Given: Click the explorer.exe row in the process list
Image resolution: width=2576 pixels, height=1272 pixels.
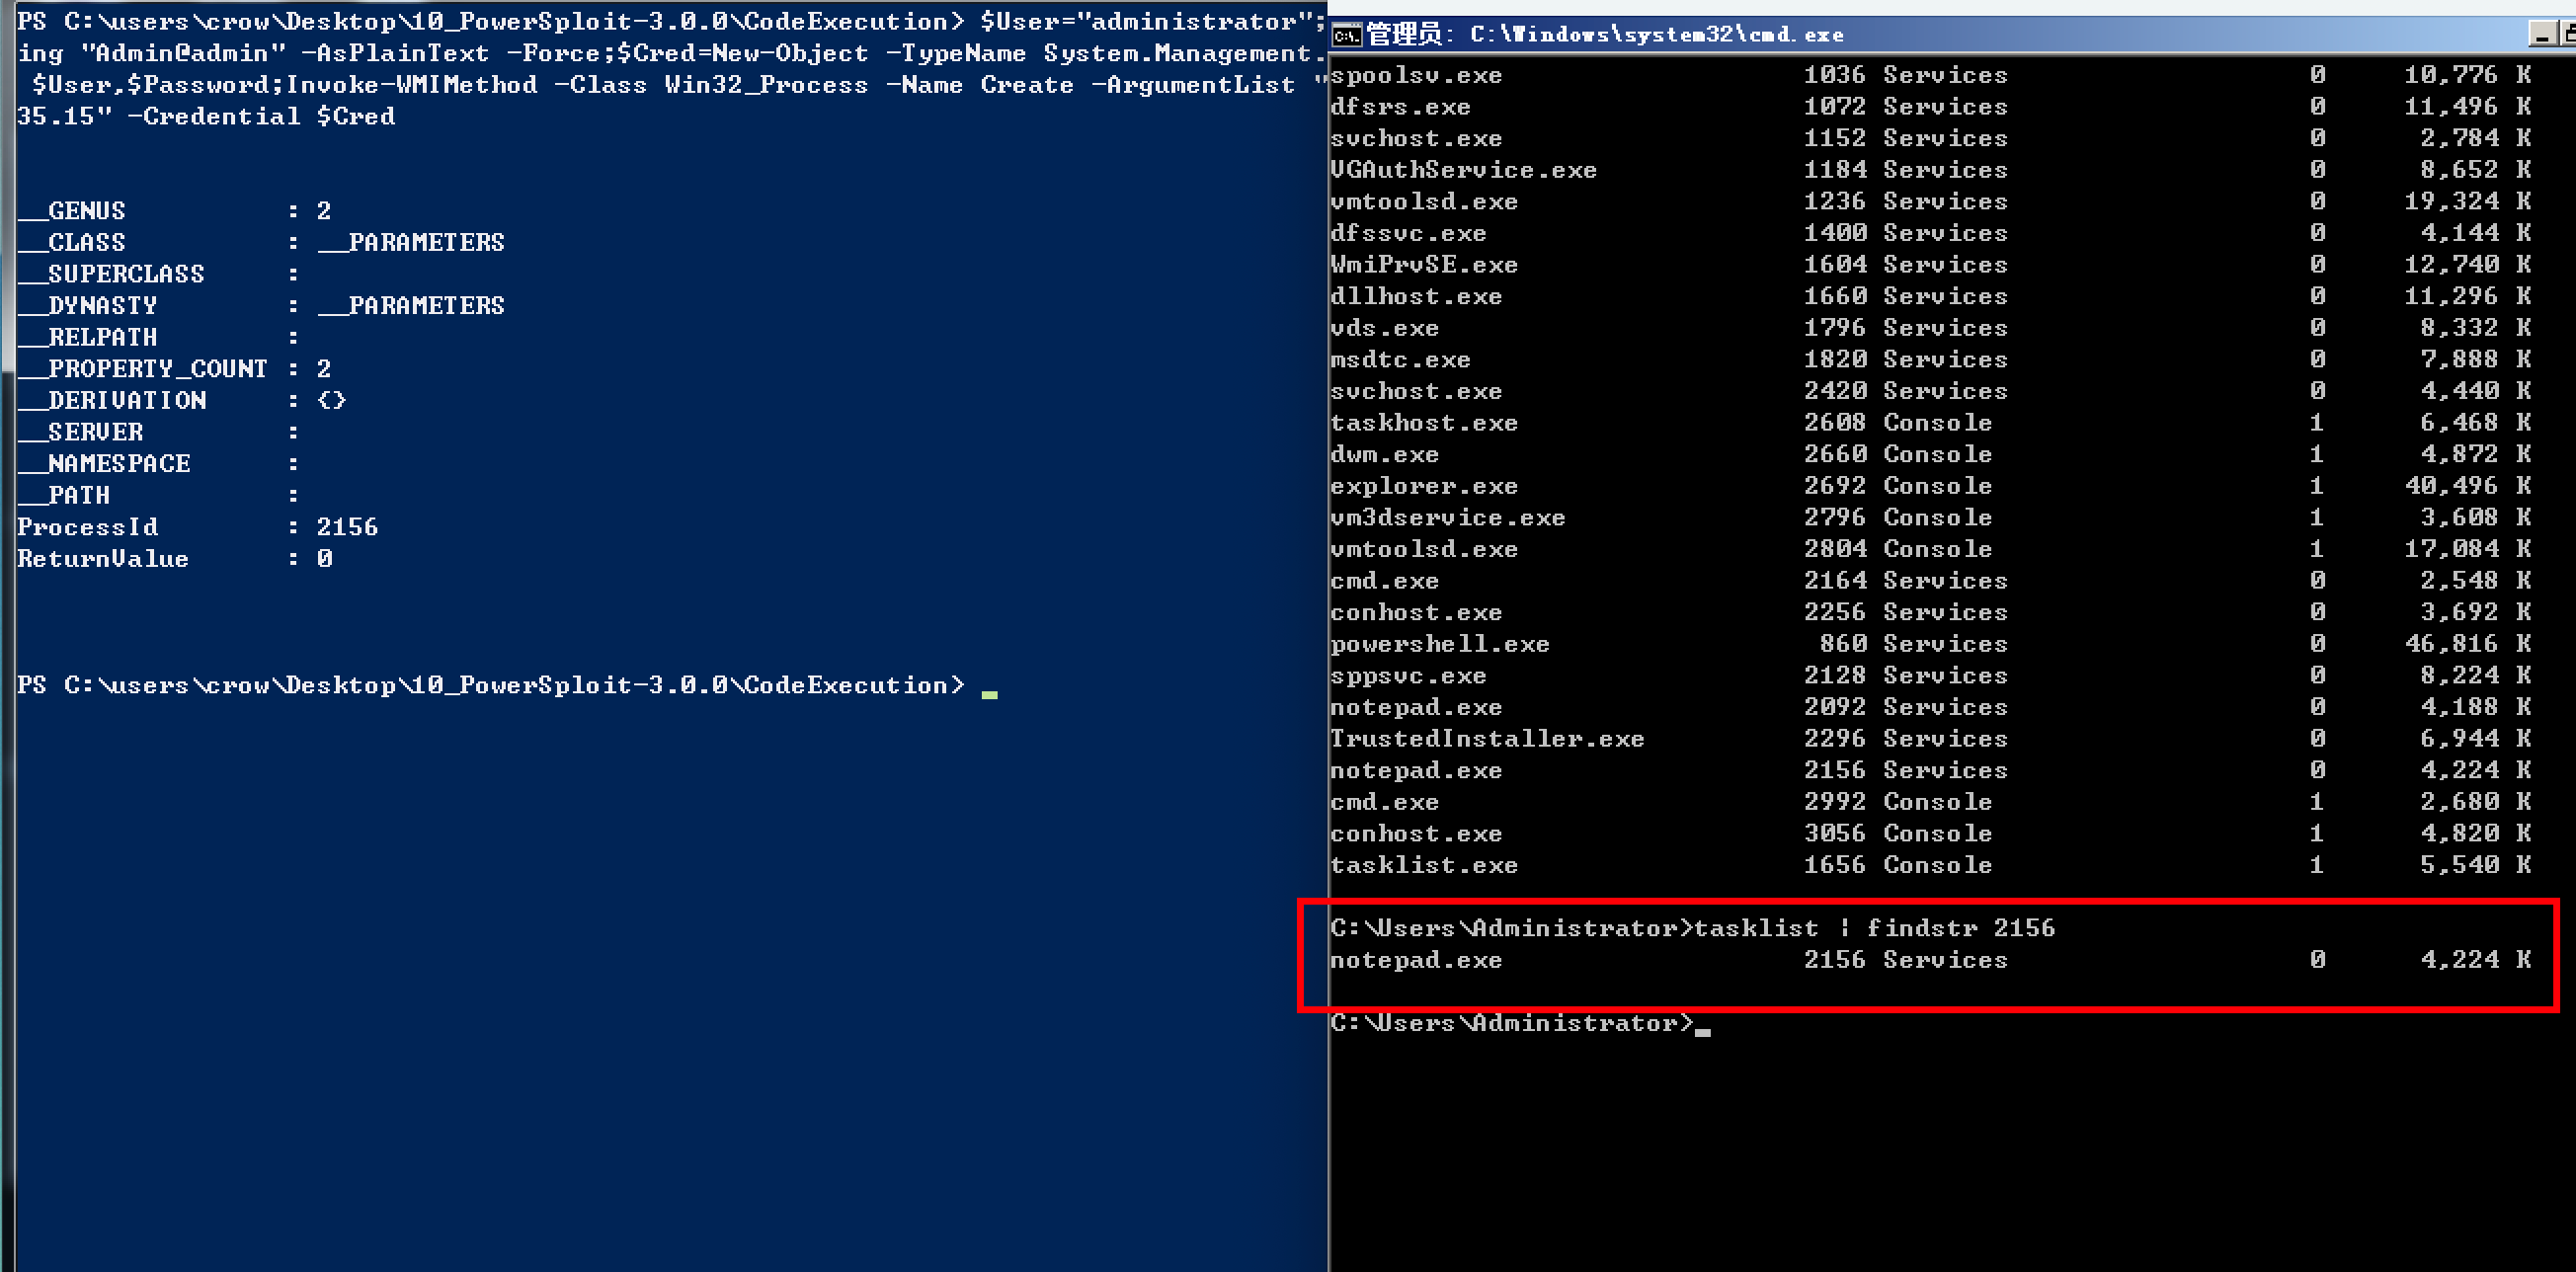Looking at the screenshot, I should point(1424,486).
